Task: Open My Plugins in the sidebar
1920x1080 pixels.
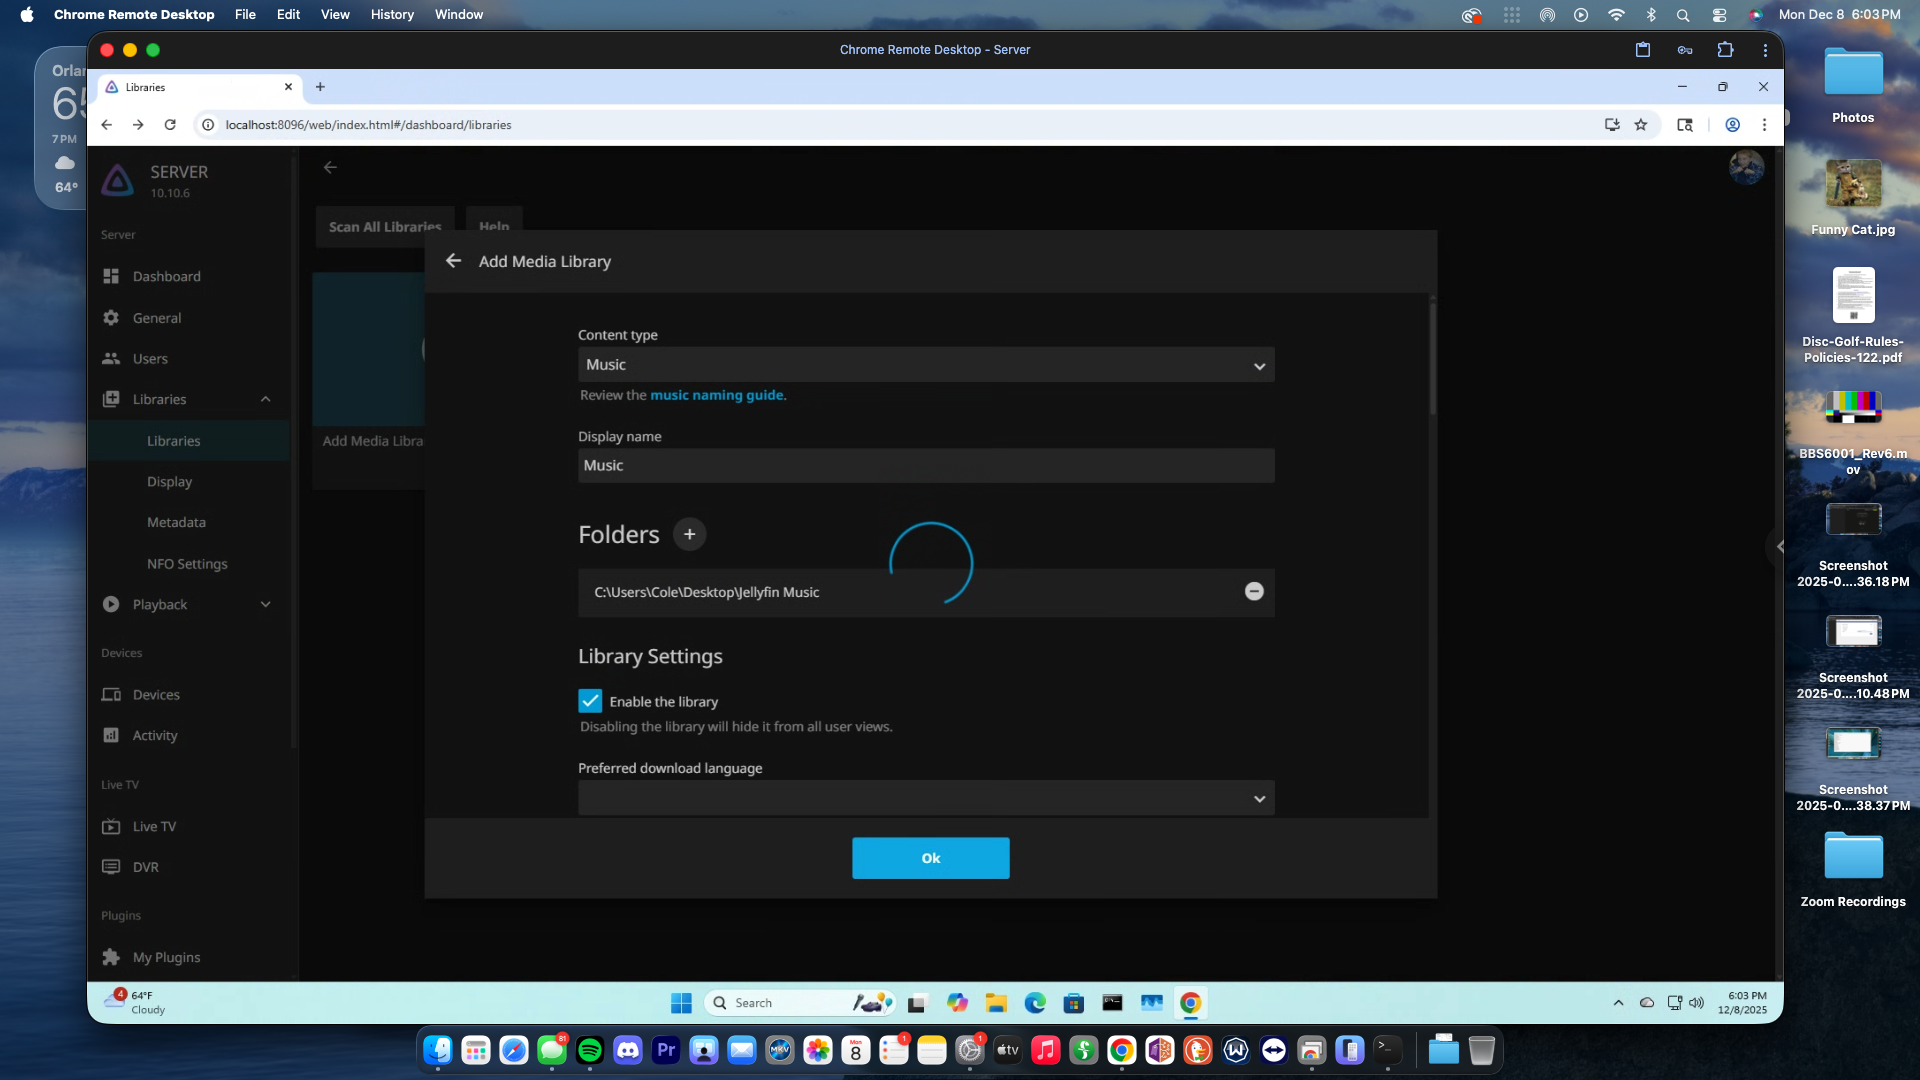Action: 166,957
